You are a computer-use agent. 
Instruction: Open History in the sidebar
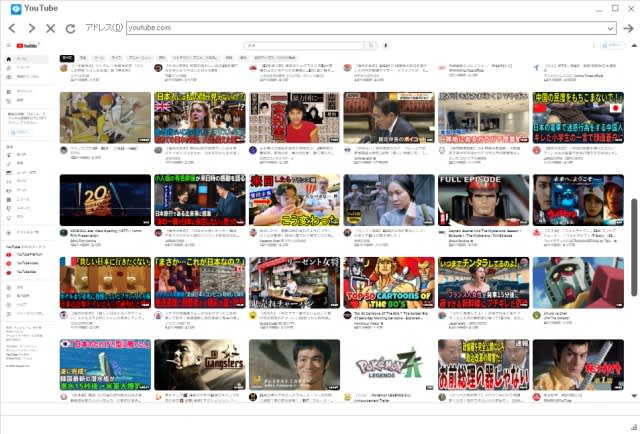[x=27, y=100]
